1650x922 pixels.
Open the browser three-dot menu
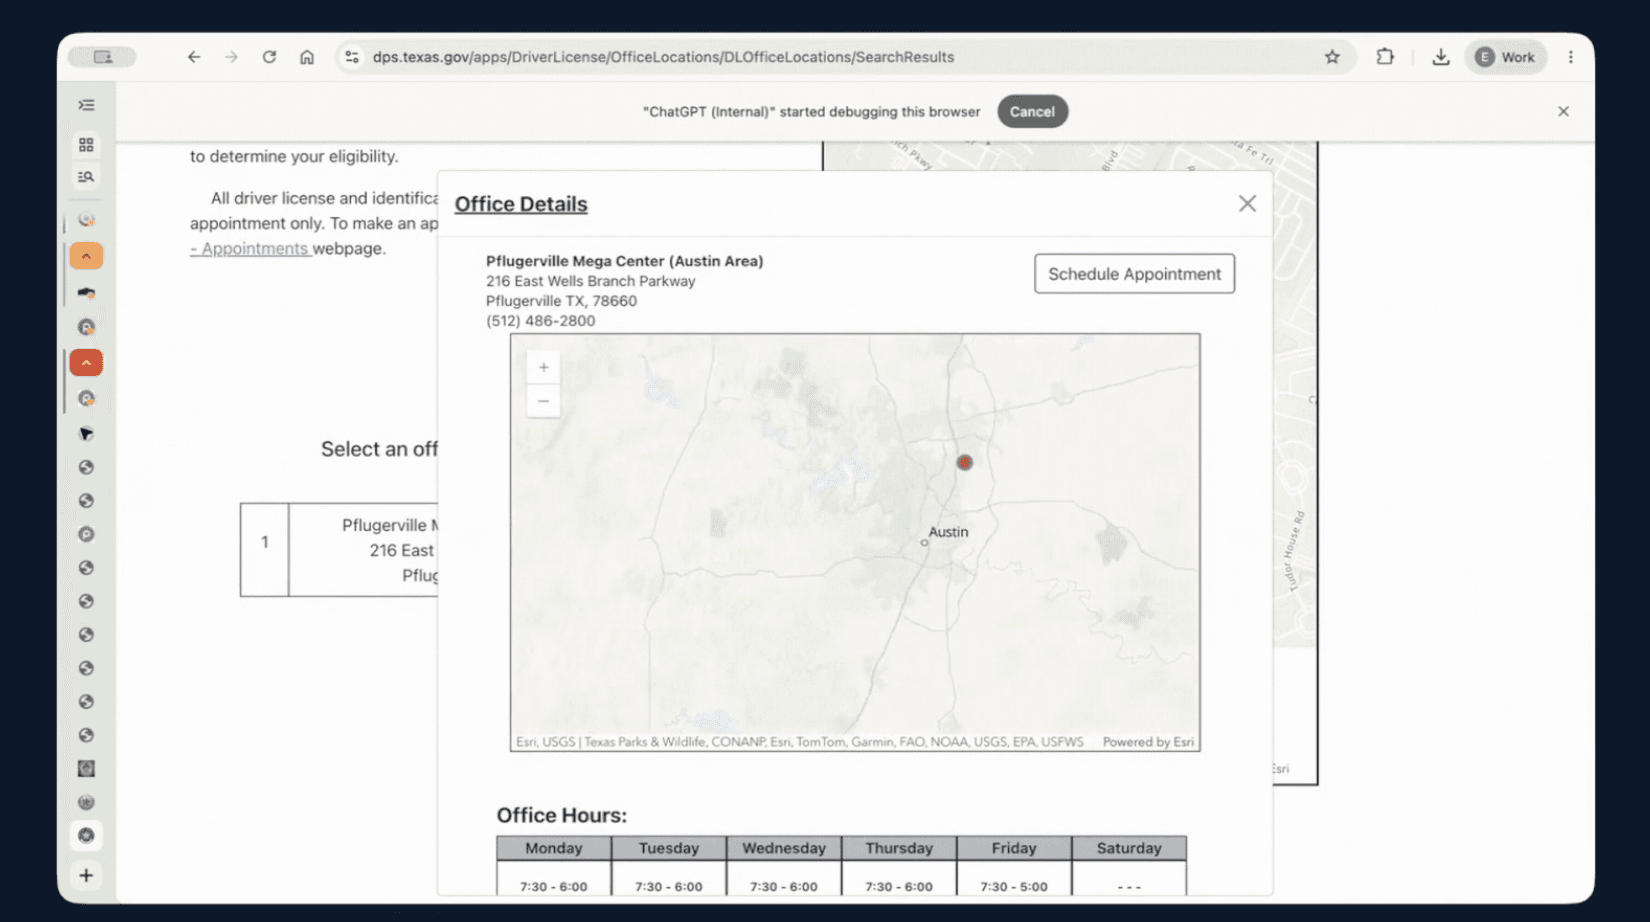(x=1570, y=57)
